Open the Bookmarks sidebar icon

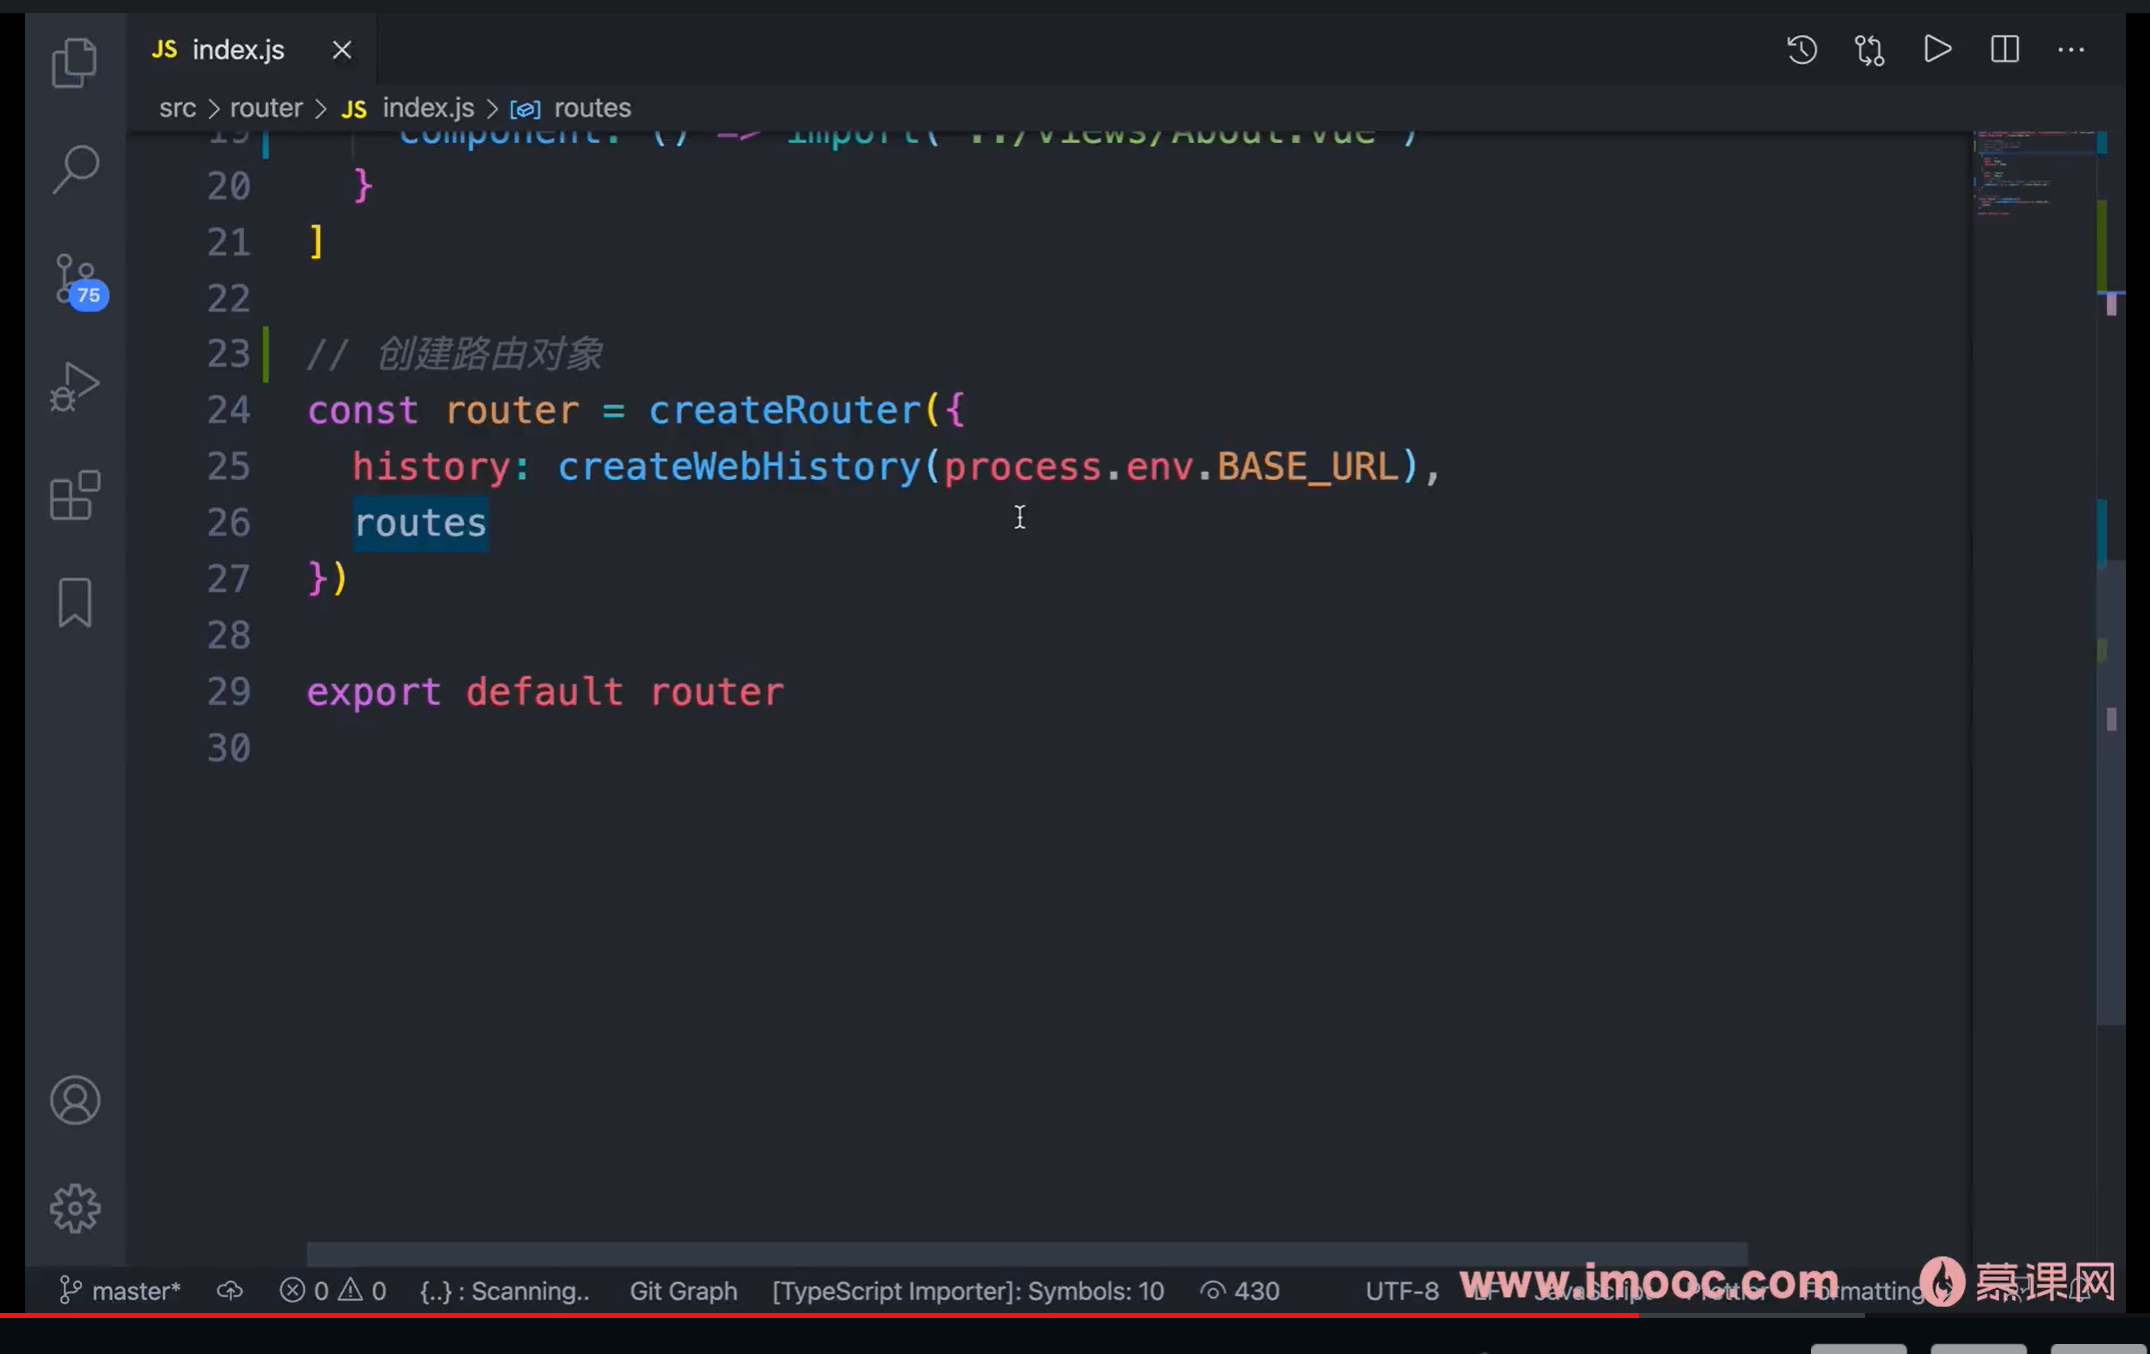tap(75, 602)
